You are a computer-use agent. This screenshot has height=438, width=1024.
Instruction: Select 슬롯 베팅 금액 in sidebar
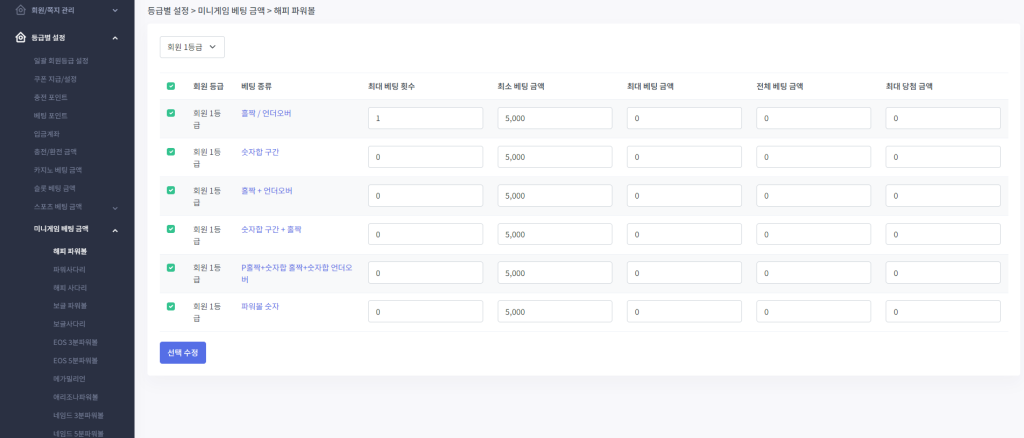coord(54,188)
